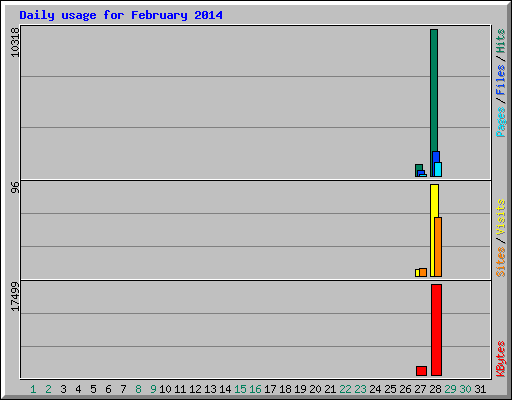Click day 17 on the x-axis
The height and width of the screenshot is (400, 512).
pos(270,389)
